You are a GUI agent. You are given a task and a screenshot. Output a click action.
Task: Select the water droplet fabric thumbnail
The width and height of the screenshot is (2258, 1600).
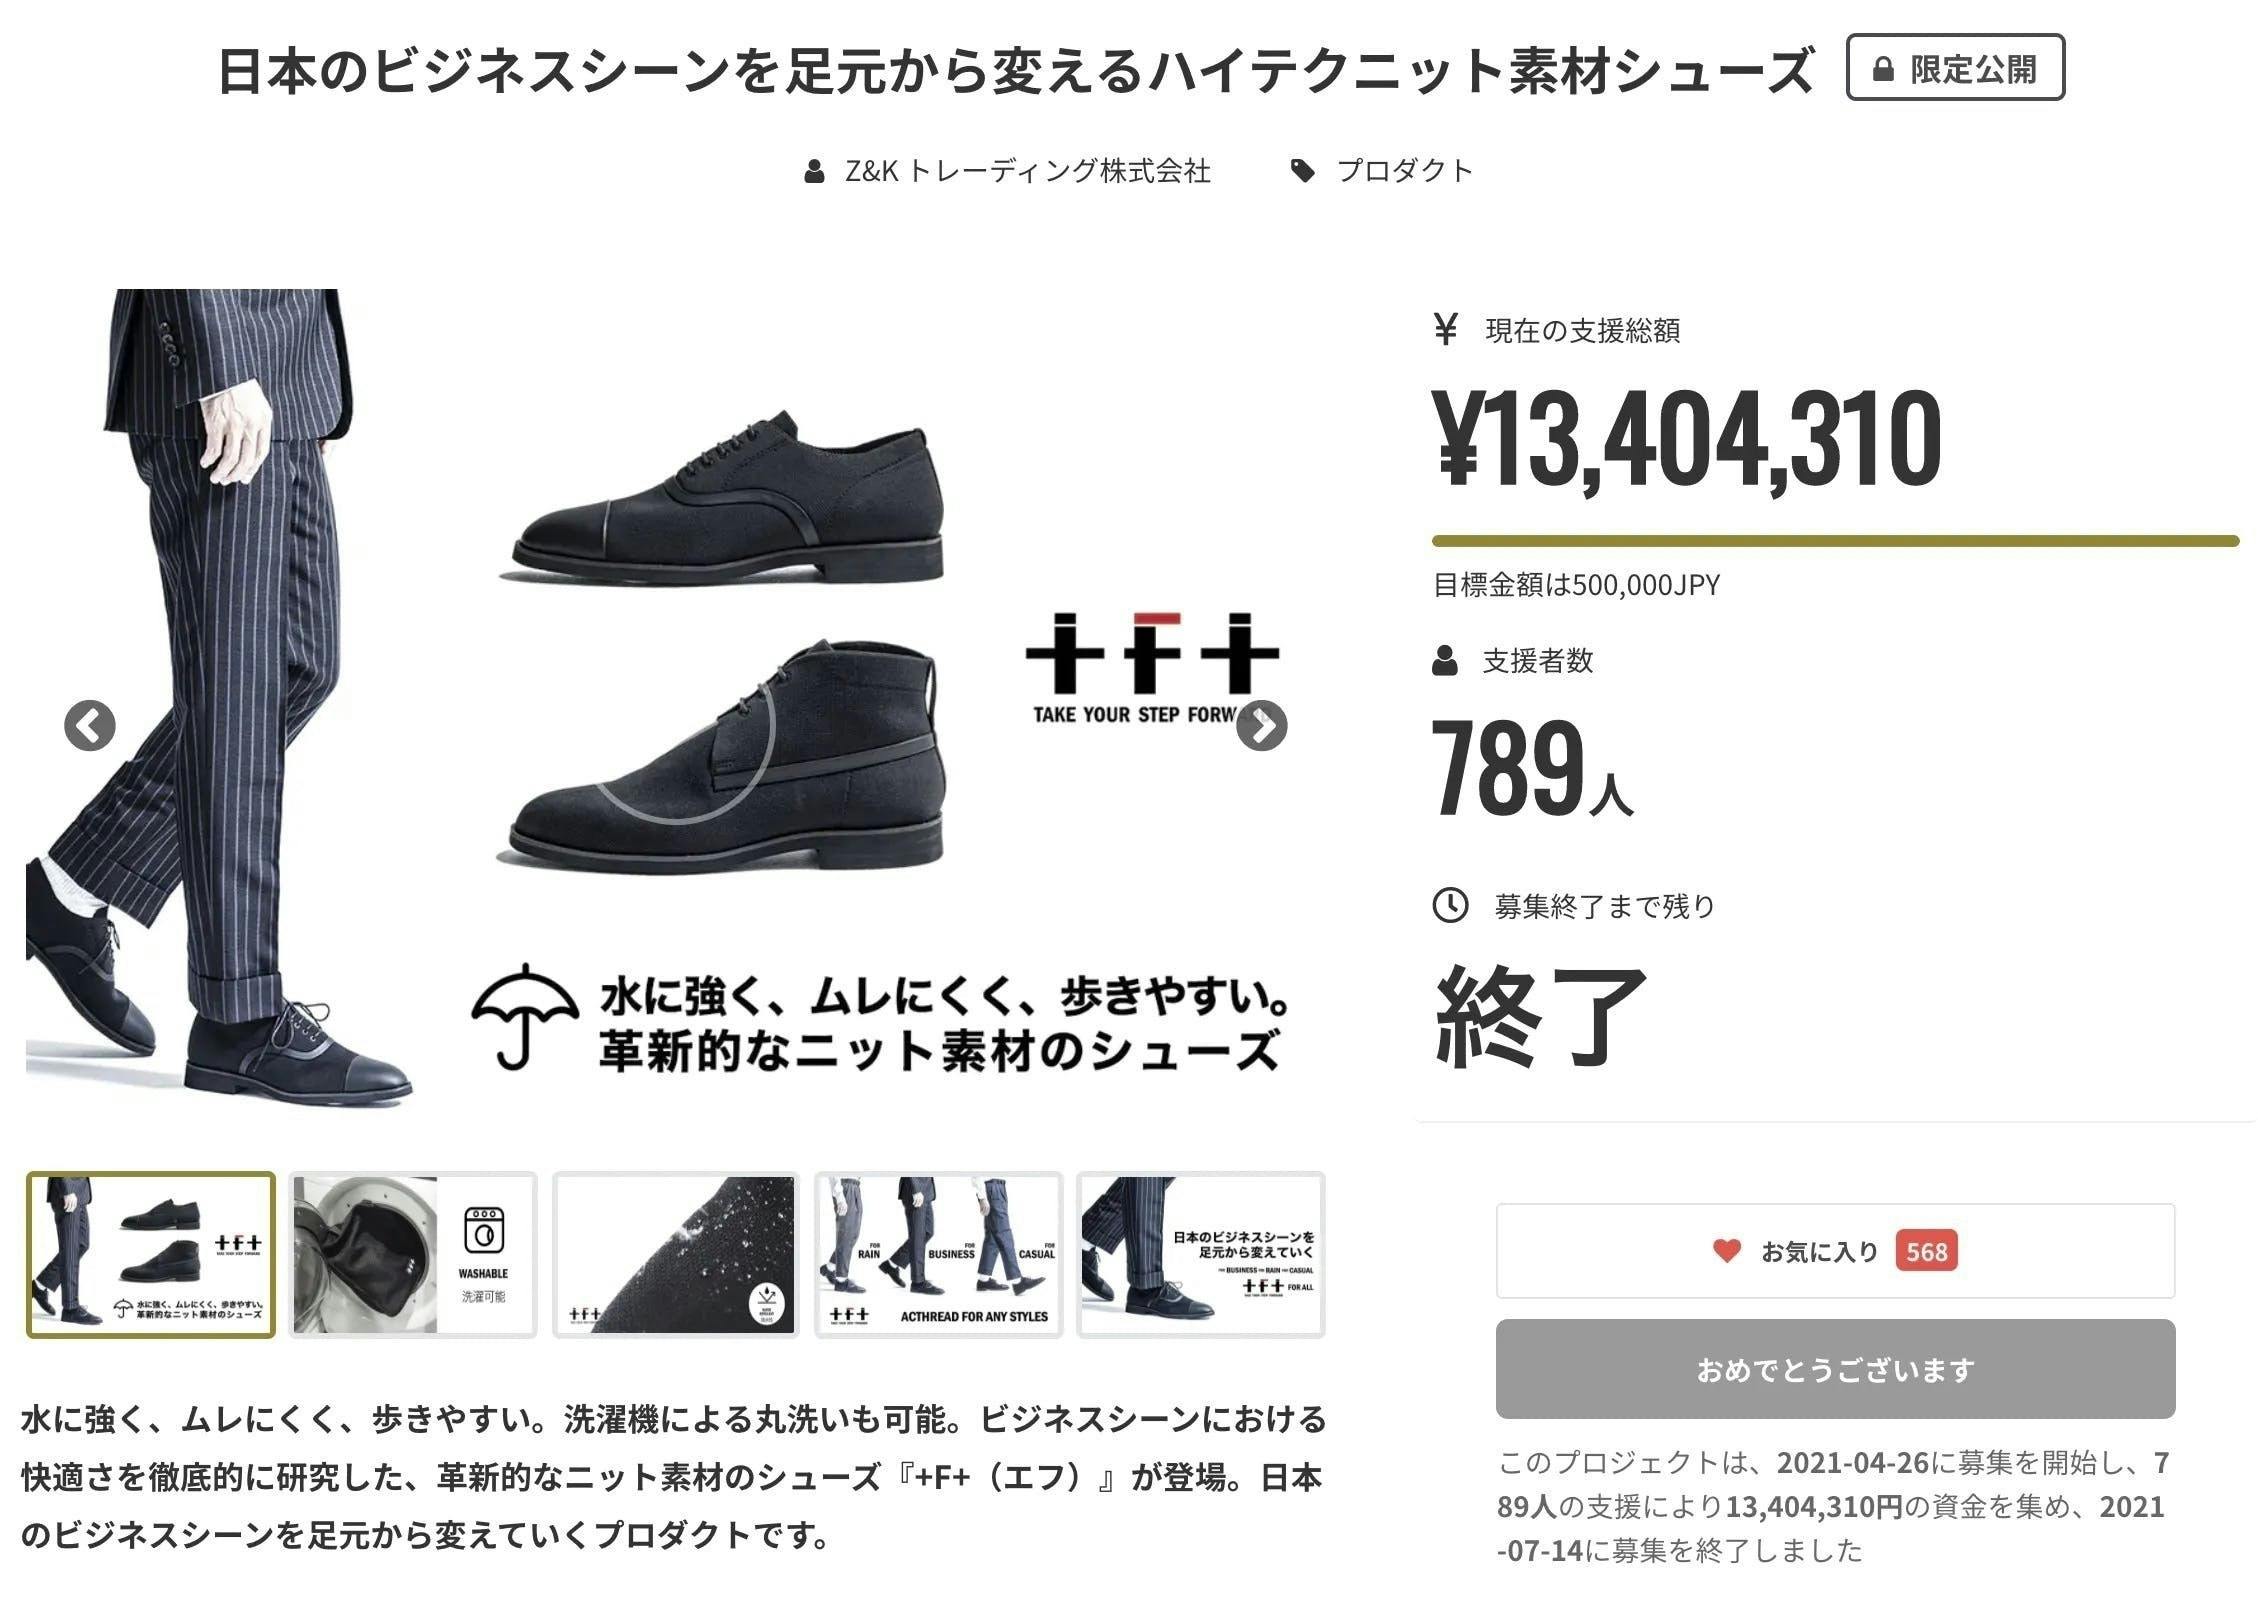tap(676, 1254)
